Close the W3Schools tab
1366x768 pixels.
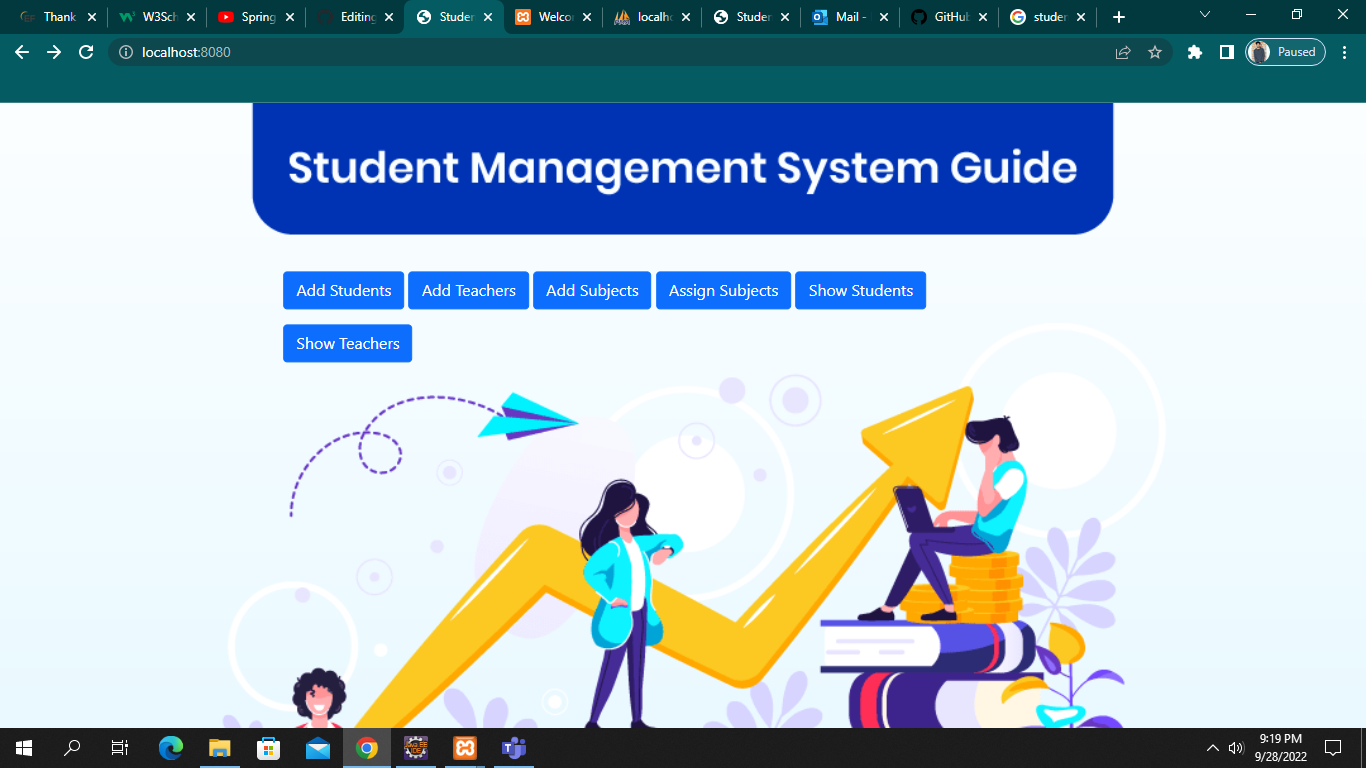(x=191, y=17)
